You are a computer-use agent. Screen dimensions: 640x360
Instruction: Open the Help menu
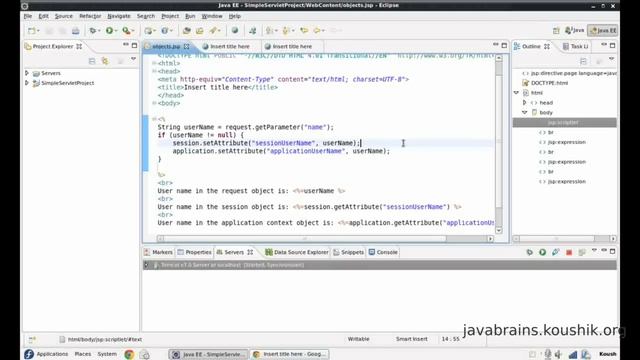click(235, 16)
